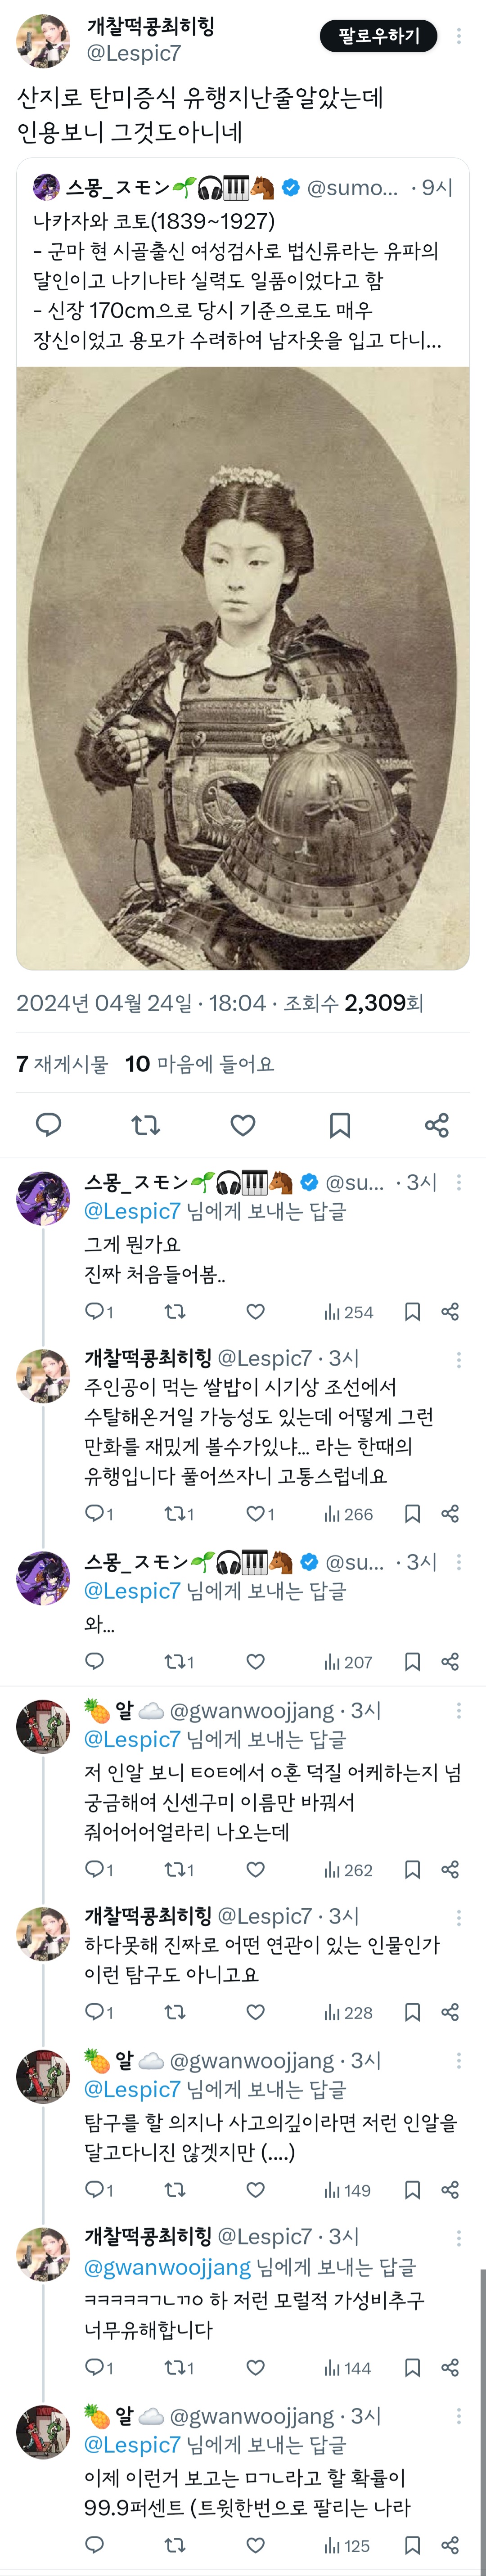This screenshot has width=486, height=2576.
Task: Like the main post via the heart icon
Action: tap(243, 1125)
